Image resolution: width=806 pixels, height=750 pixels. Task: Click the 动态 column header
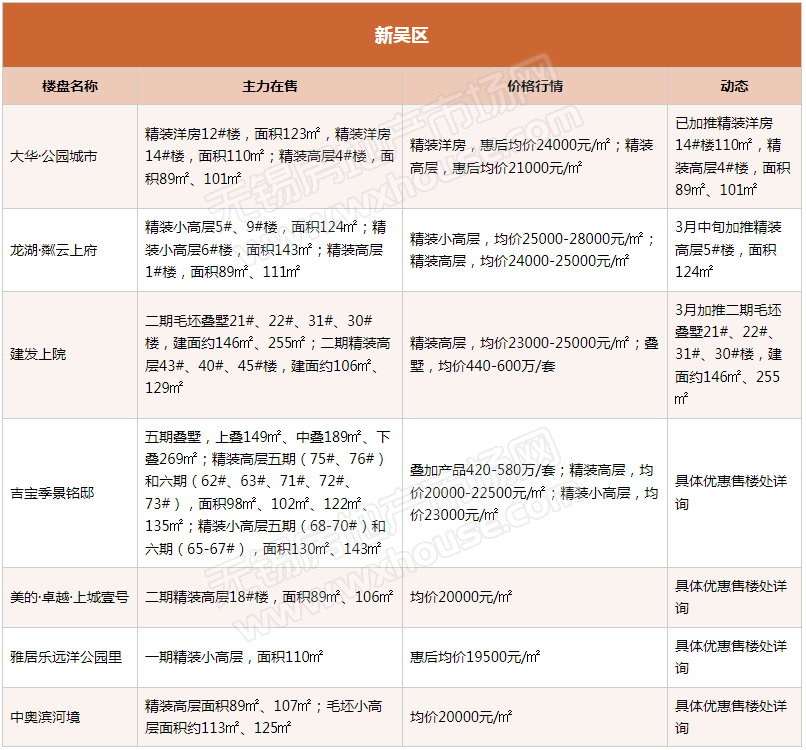click(x=734, y=87)
